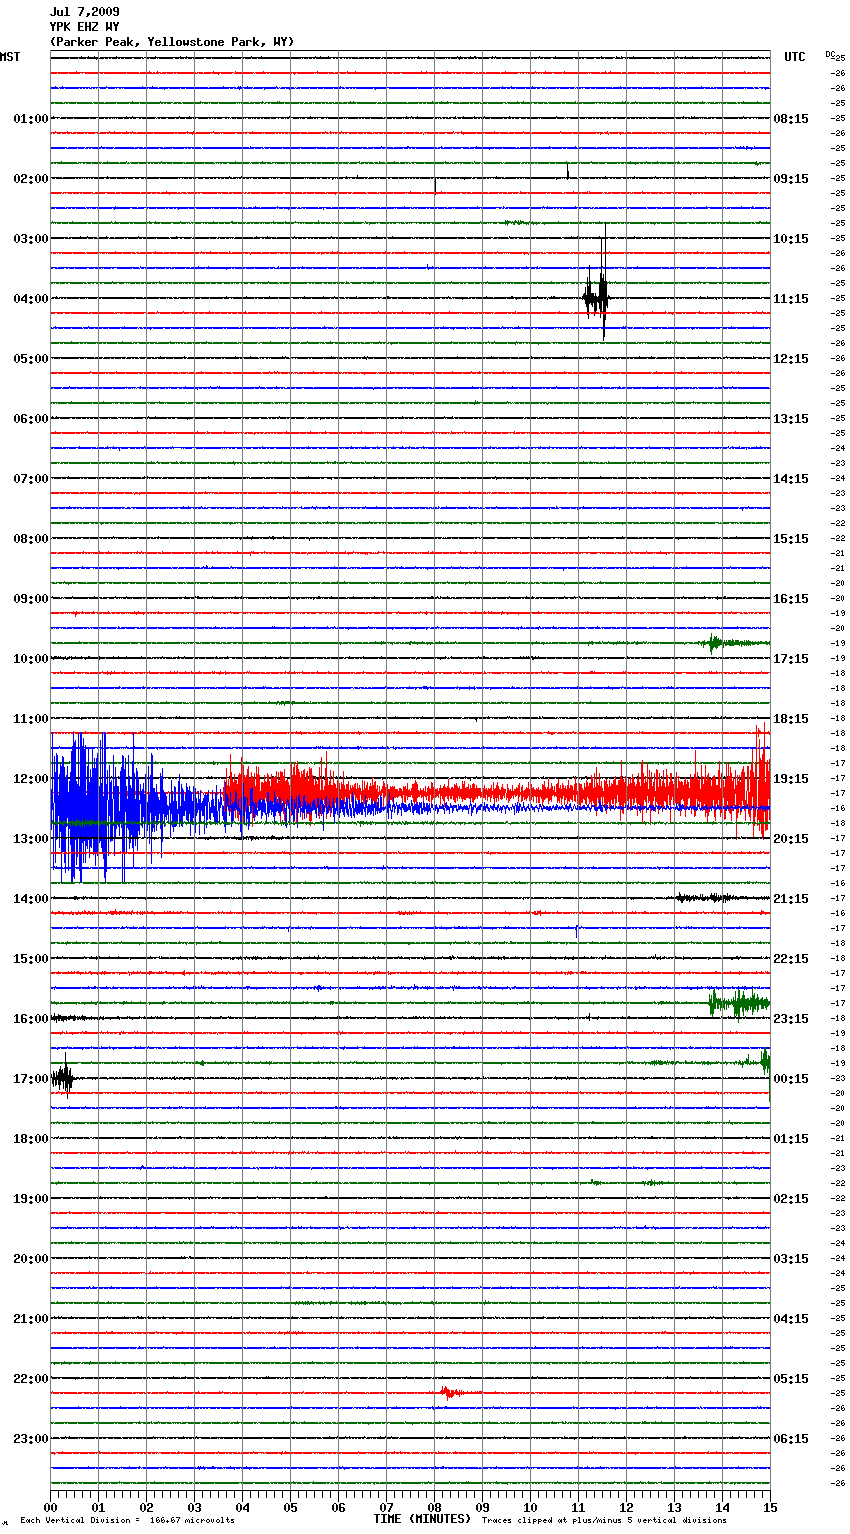
Task: Click the UTC column header
Action: coord(794,57)
